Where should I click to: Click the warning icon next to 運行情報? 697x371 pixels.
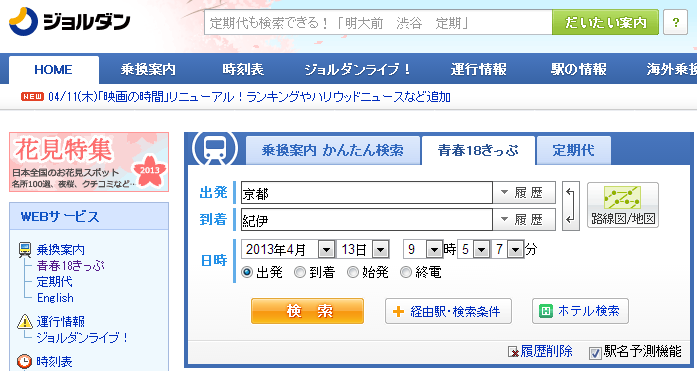pyautogui.click(x=25, y=321)
